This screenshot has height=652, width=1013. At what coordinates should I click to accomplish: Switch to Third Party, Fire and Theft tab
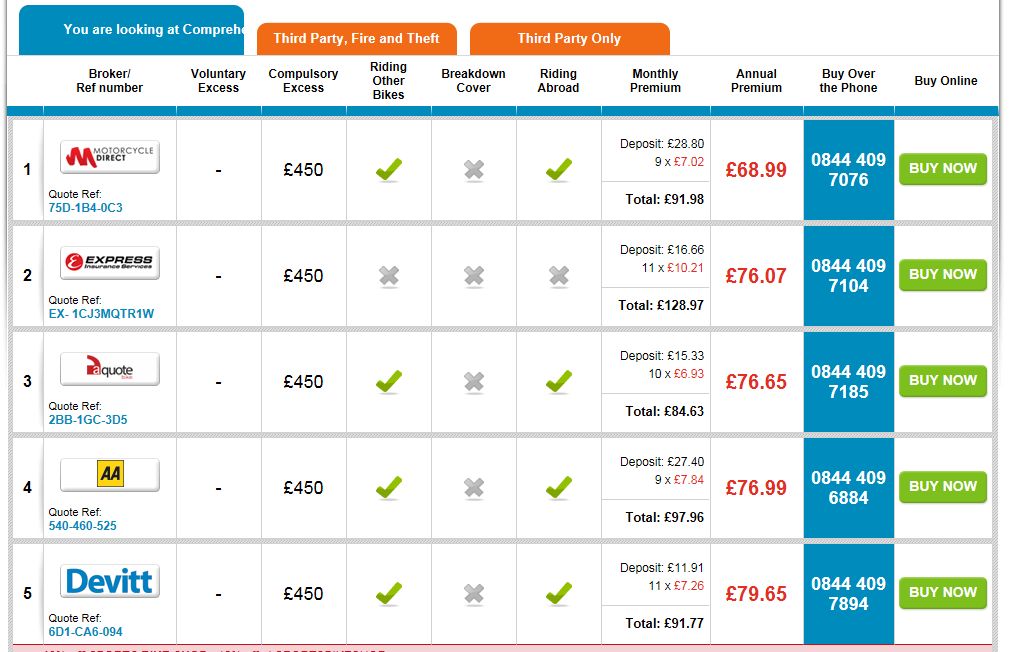tap(357, 39)
